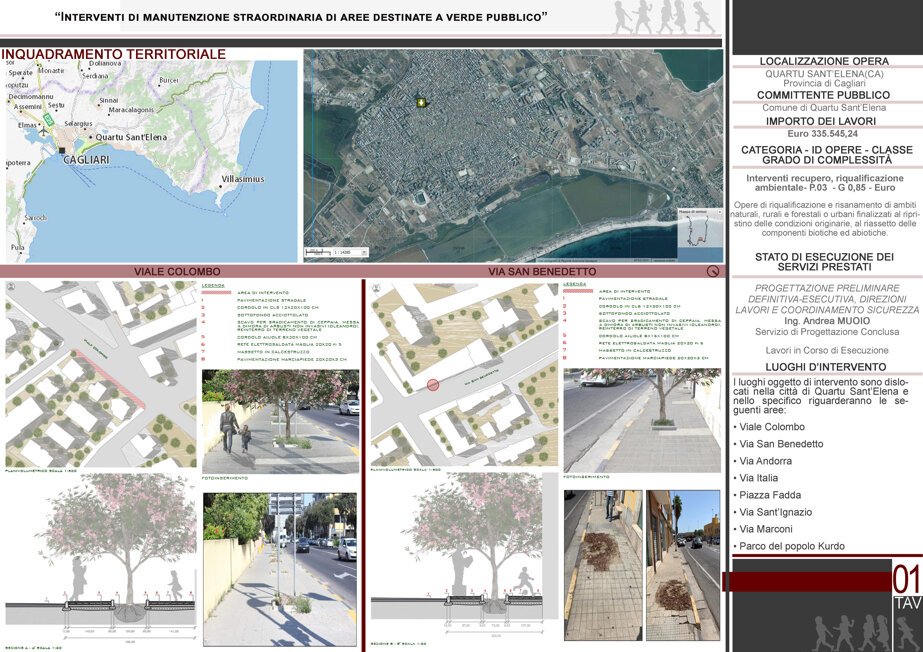Click the Via San Benedetto planimetric site plan
Viewport: 923px width, 652px height.
point(464,375)
